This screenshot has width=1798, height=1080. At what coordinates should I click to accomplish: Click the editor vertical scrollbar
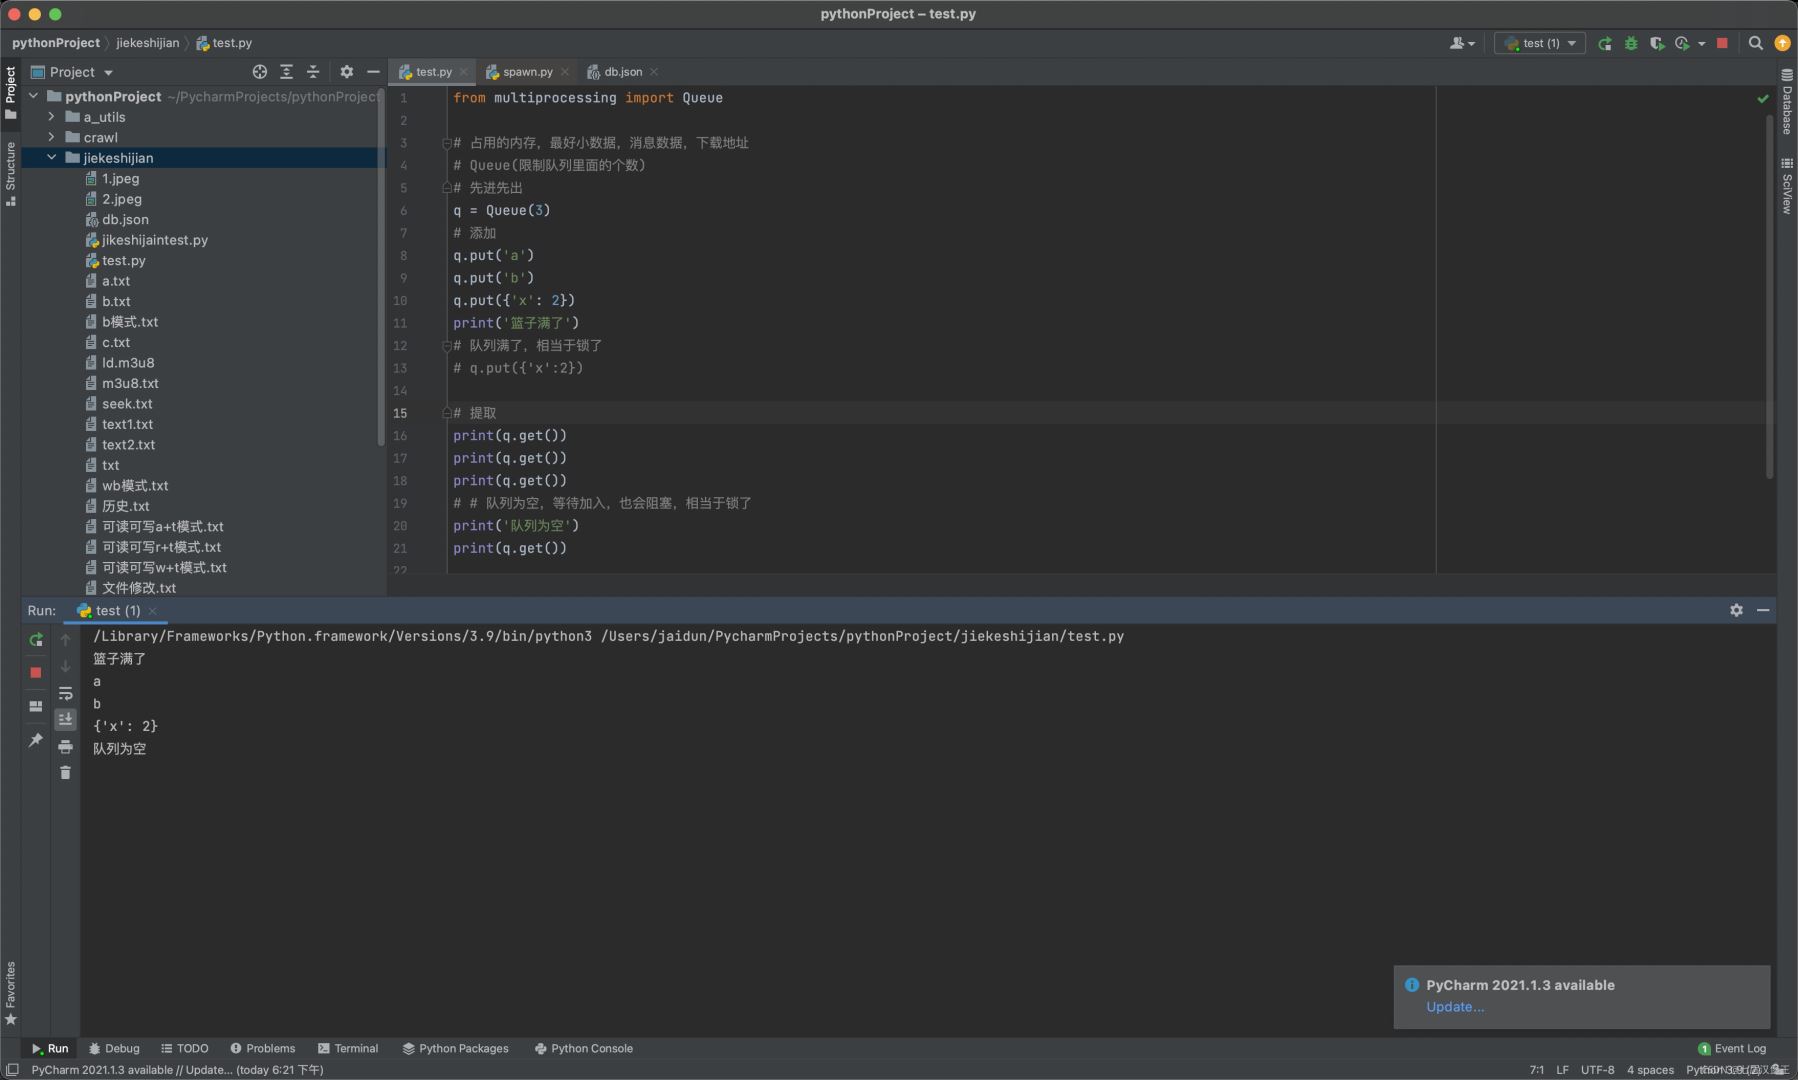tap(1769, 300)
